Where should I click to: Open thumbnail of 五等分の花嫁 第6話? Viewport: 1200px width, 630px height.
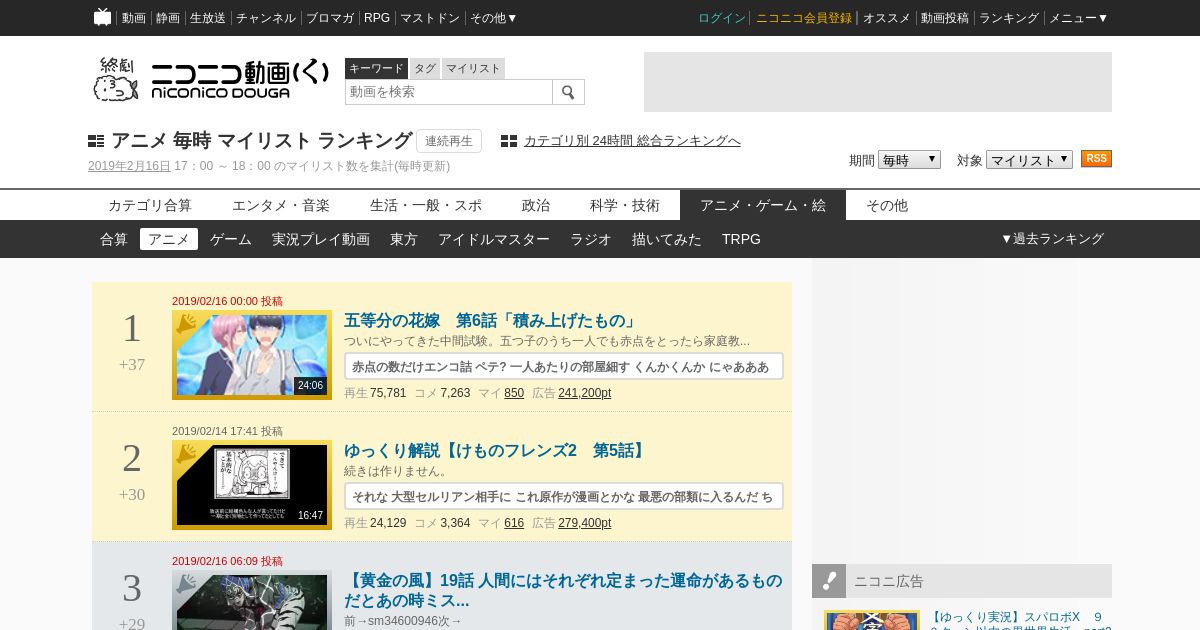252,355
